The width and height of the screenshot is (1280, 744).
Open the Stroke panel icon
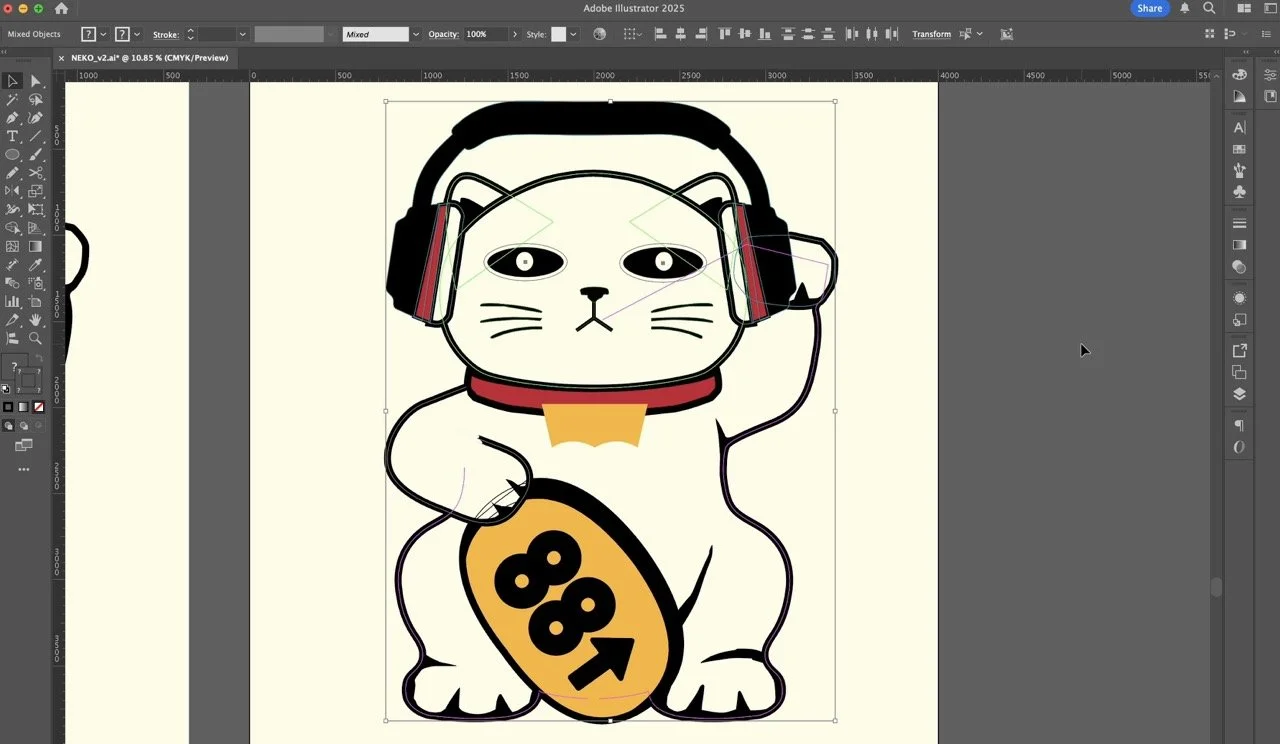click(x=1239, y=223)
